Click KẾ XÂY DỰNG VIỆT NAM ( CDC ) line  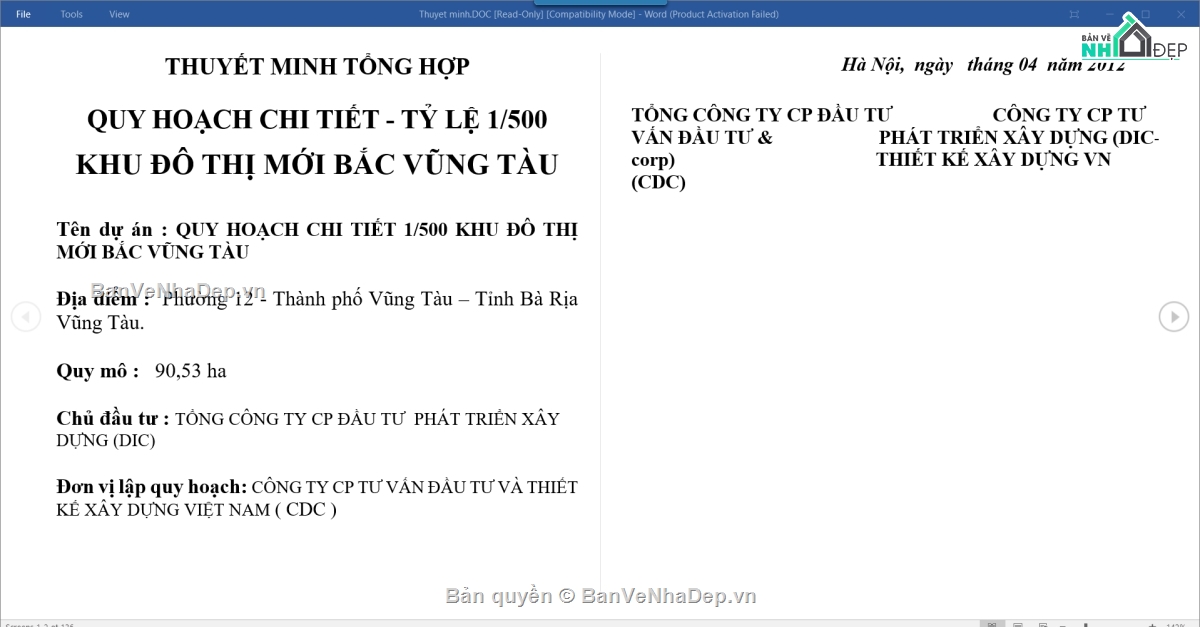tap(197, 510)
